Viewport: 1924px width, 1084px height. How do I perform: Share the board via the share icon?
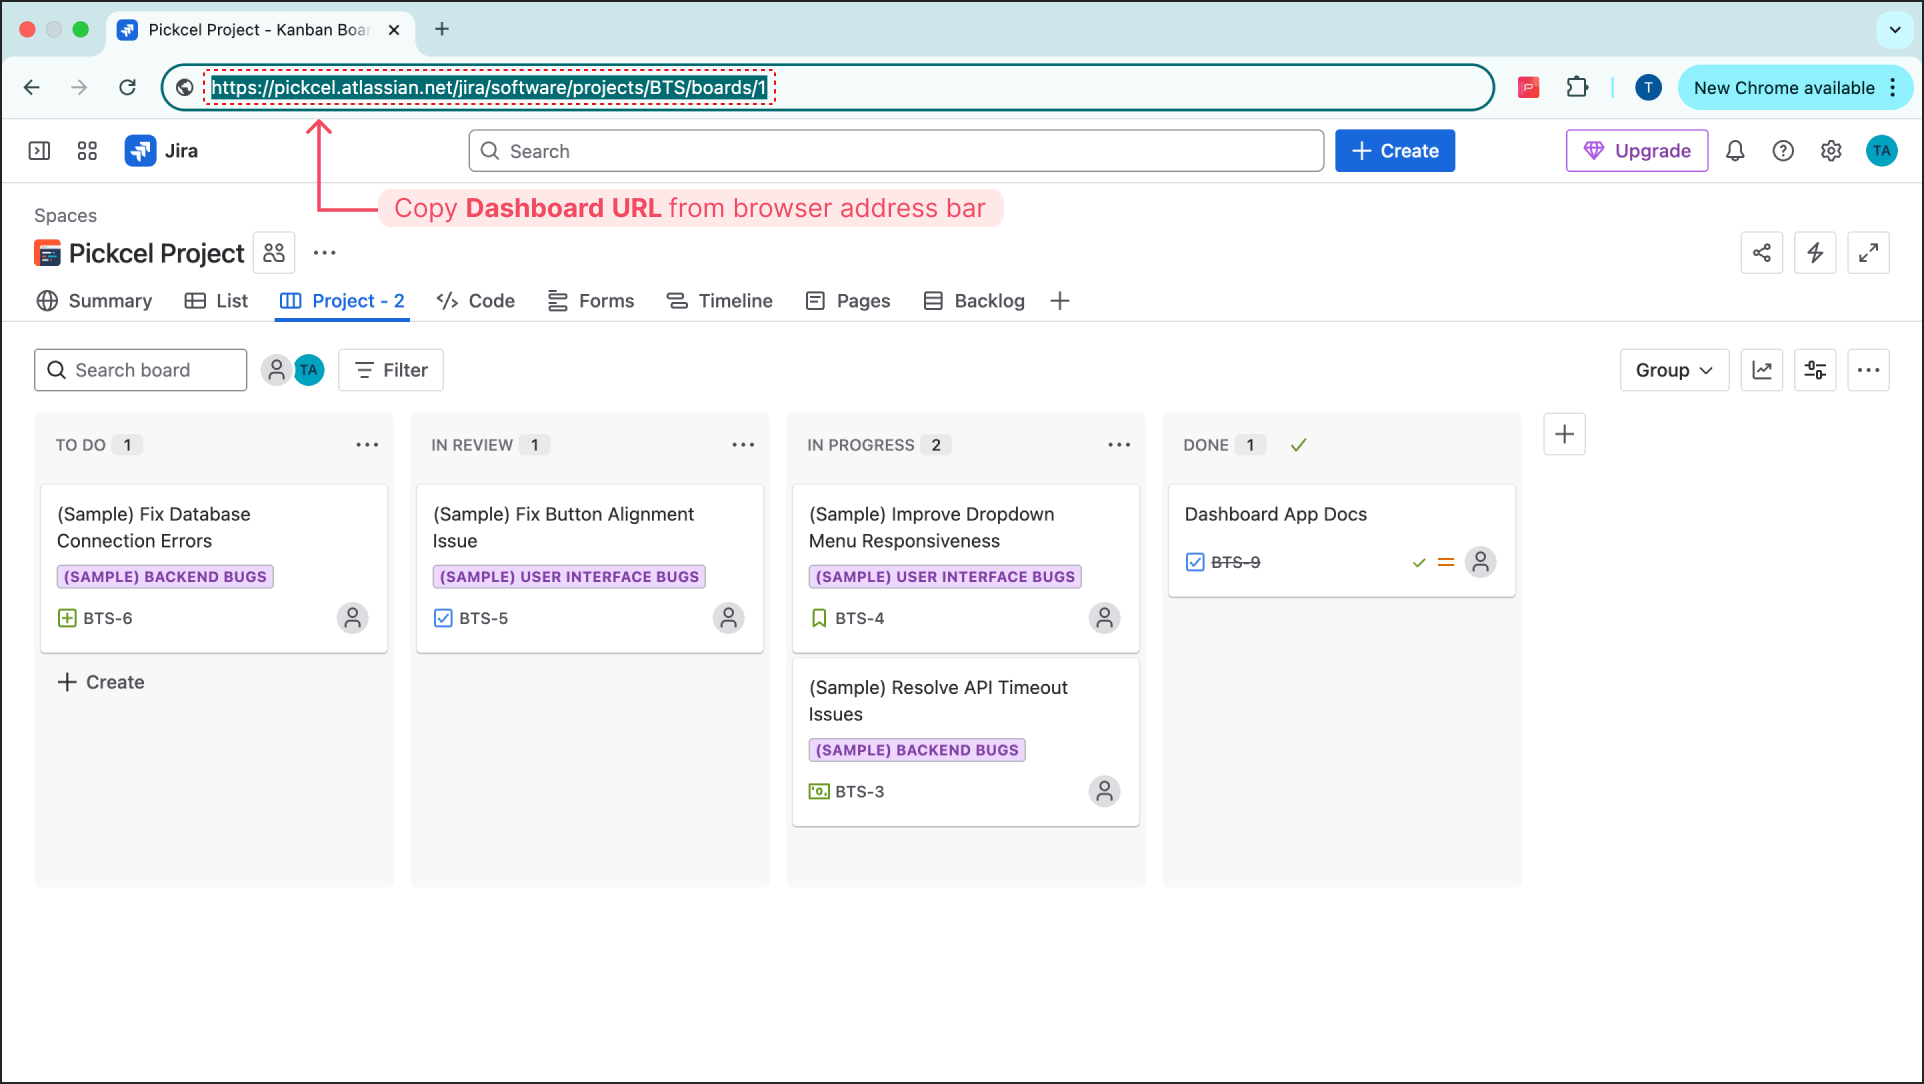coord(1762,252)
